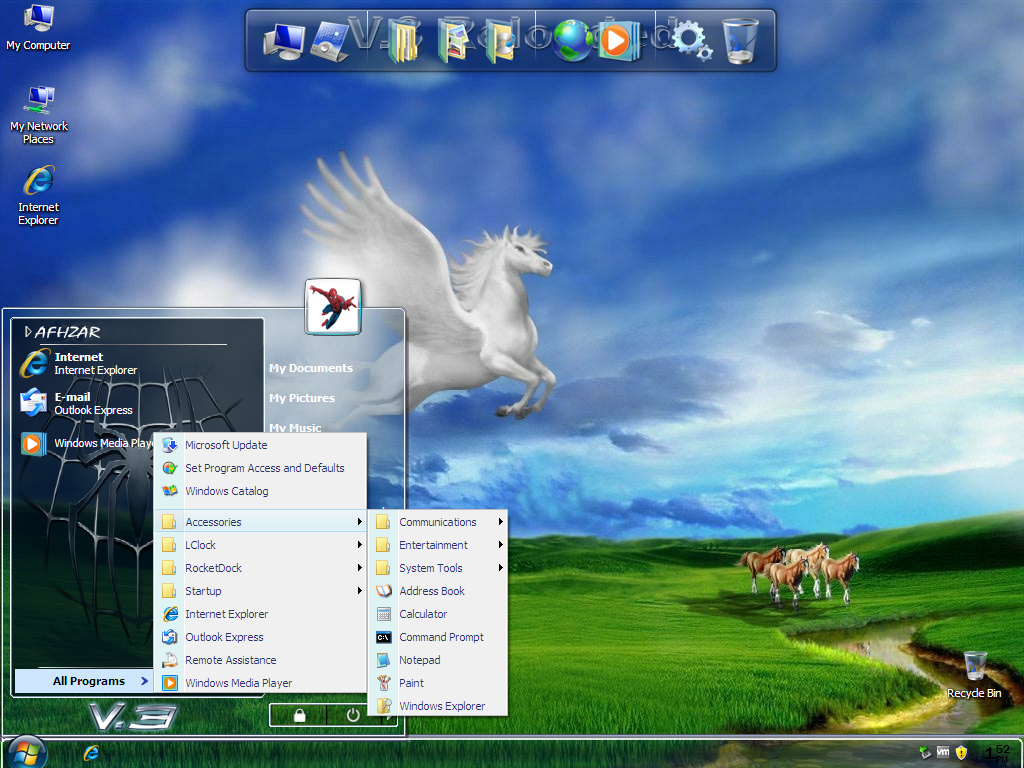Screen dimensions: 1024x768
Task: Open My Pictures in Start menu
Action: pyautogui.click(x=302, y=398)
